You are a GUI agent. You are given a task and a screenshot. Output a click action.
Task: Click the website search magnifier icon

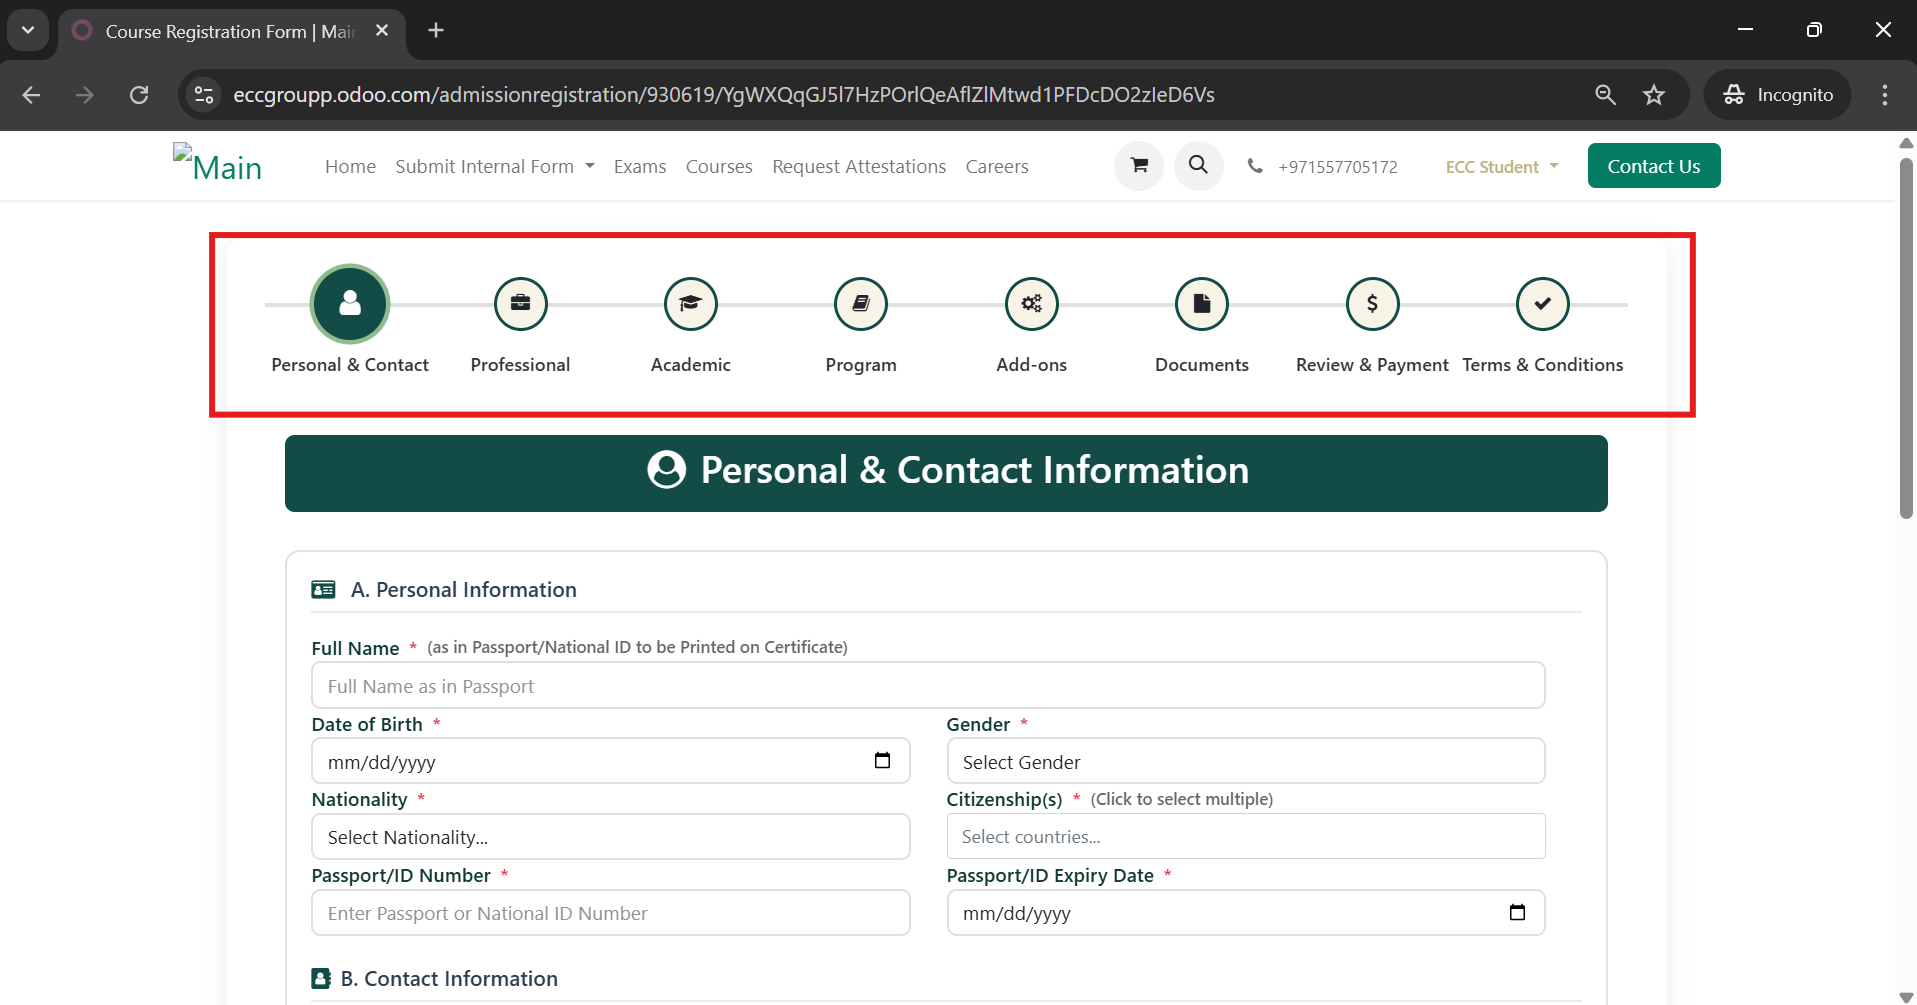[1198, 166]
